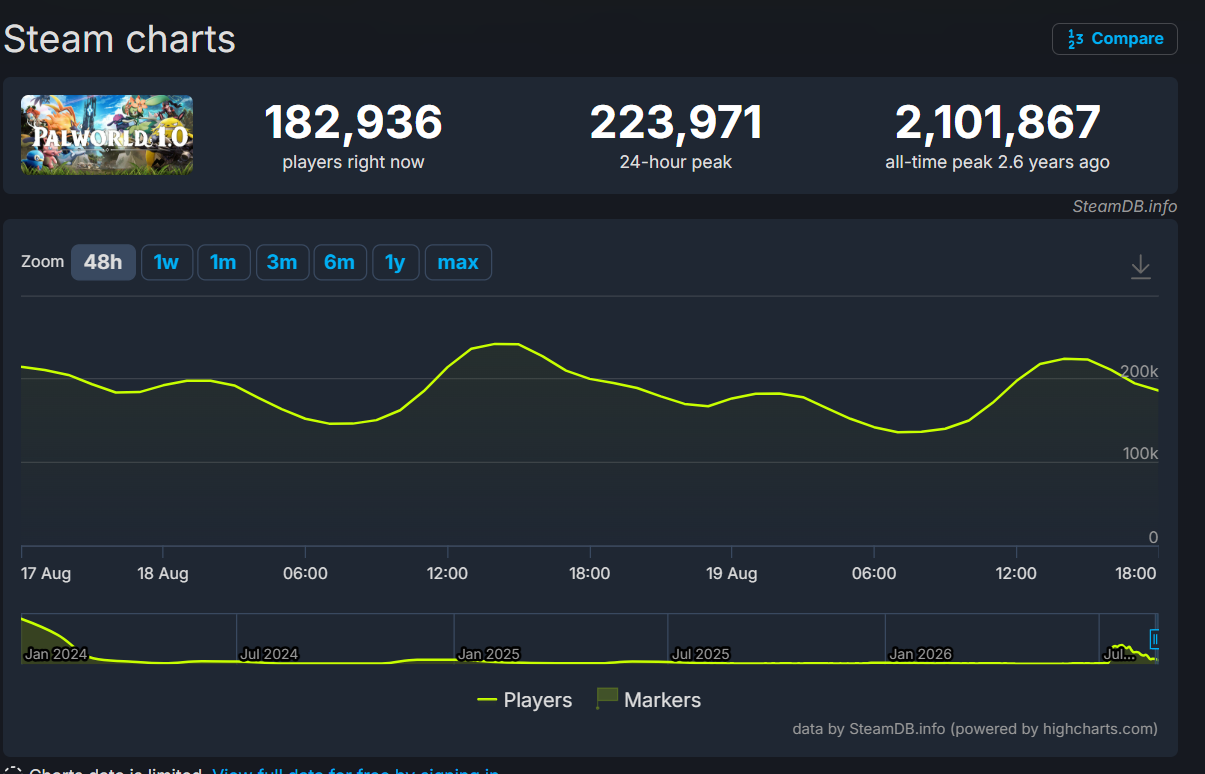
Task: Toggle the Markers series in legend
Action: [649, 700]
